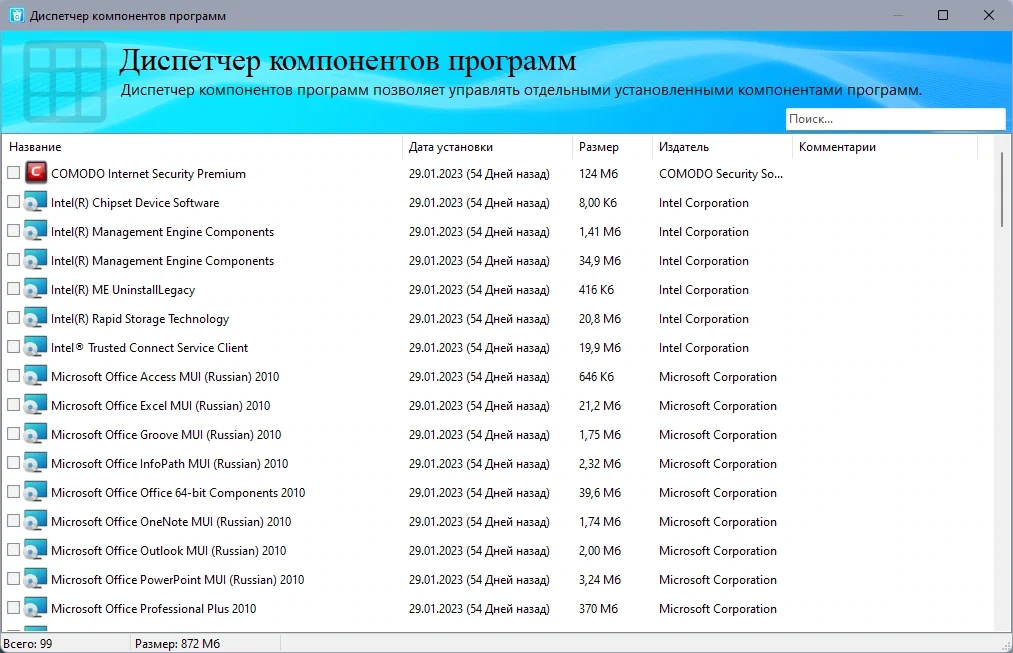This screenshot has width=1013, height=653.
Task: Tick the Intel(R) ME UninstallLegacy checkbox
Action: click(13, 289)
